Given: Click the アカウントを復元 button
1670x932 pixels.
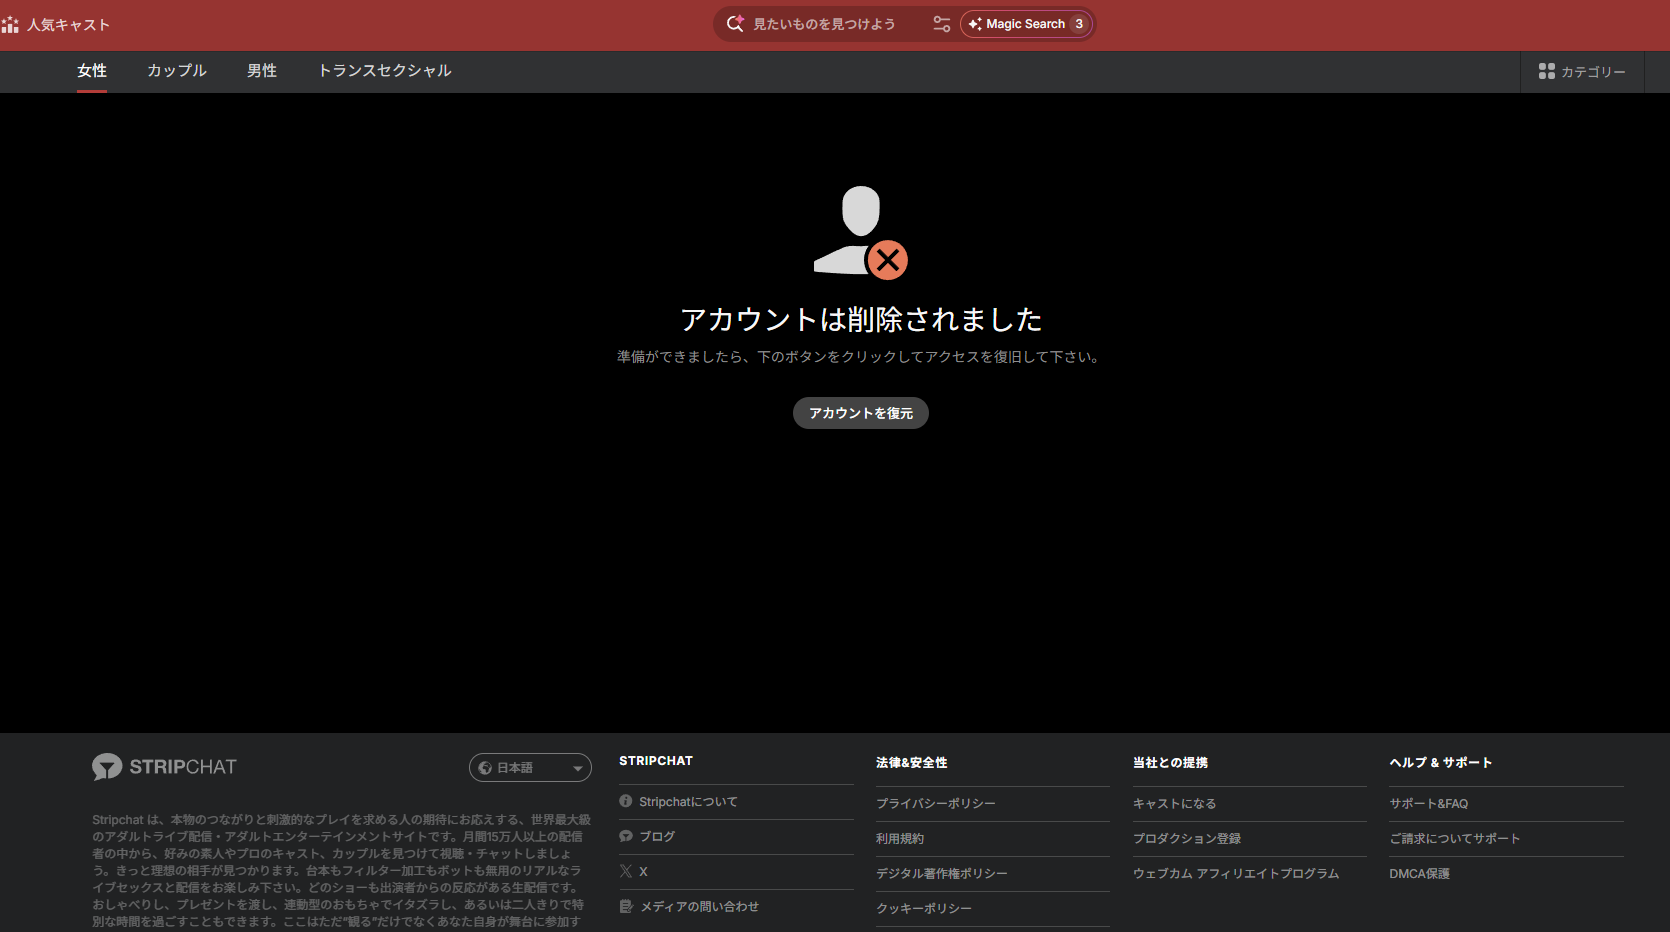Looking at the screenshot, I should tap(861, 413).
